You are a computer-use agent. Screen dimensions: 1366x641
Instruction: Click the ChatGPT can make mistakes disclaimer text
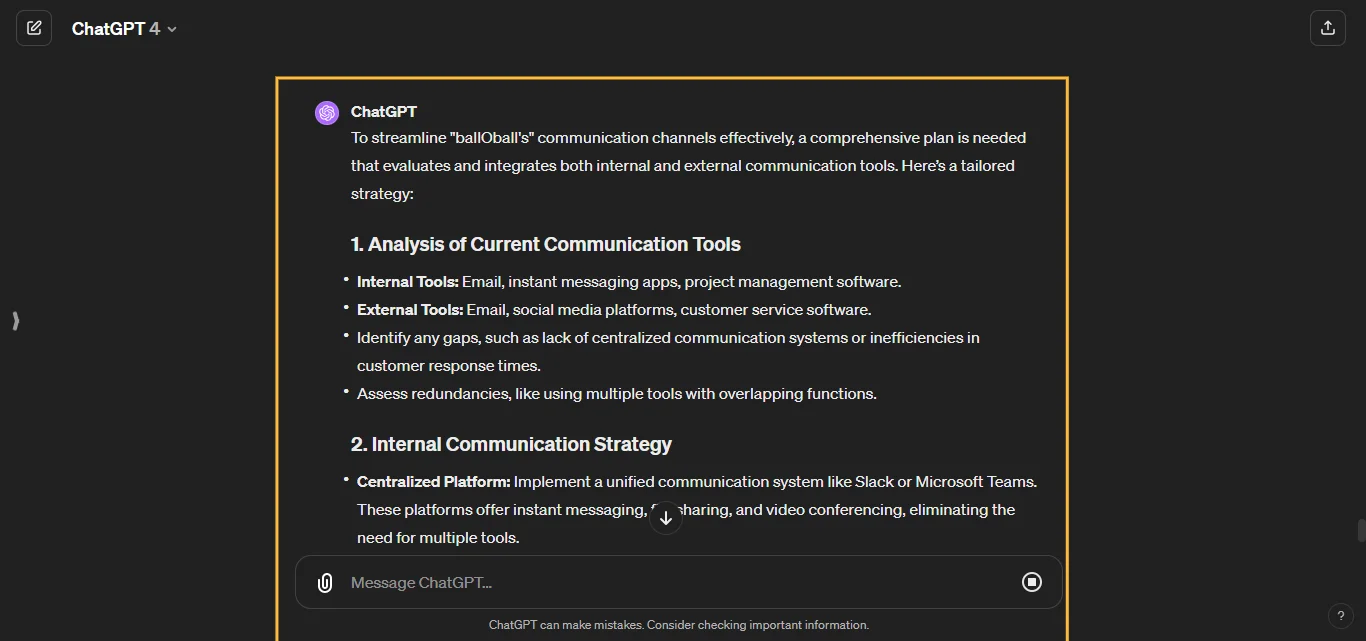coord(679,624)
